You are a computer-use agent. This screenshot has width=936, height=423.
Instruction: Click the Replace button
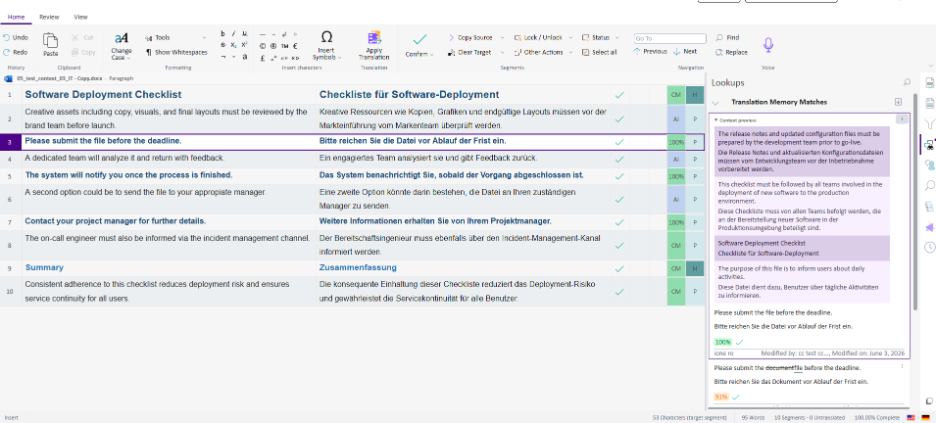[x=731, y=53]
